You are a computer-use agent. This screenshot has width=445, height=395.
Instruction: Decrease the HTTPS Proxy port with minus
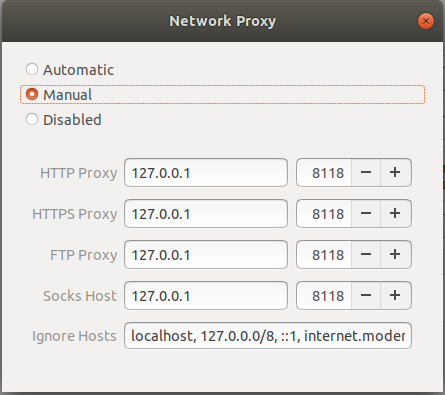(366, 214)
